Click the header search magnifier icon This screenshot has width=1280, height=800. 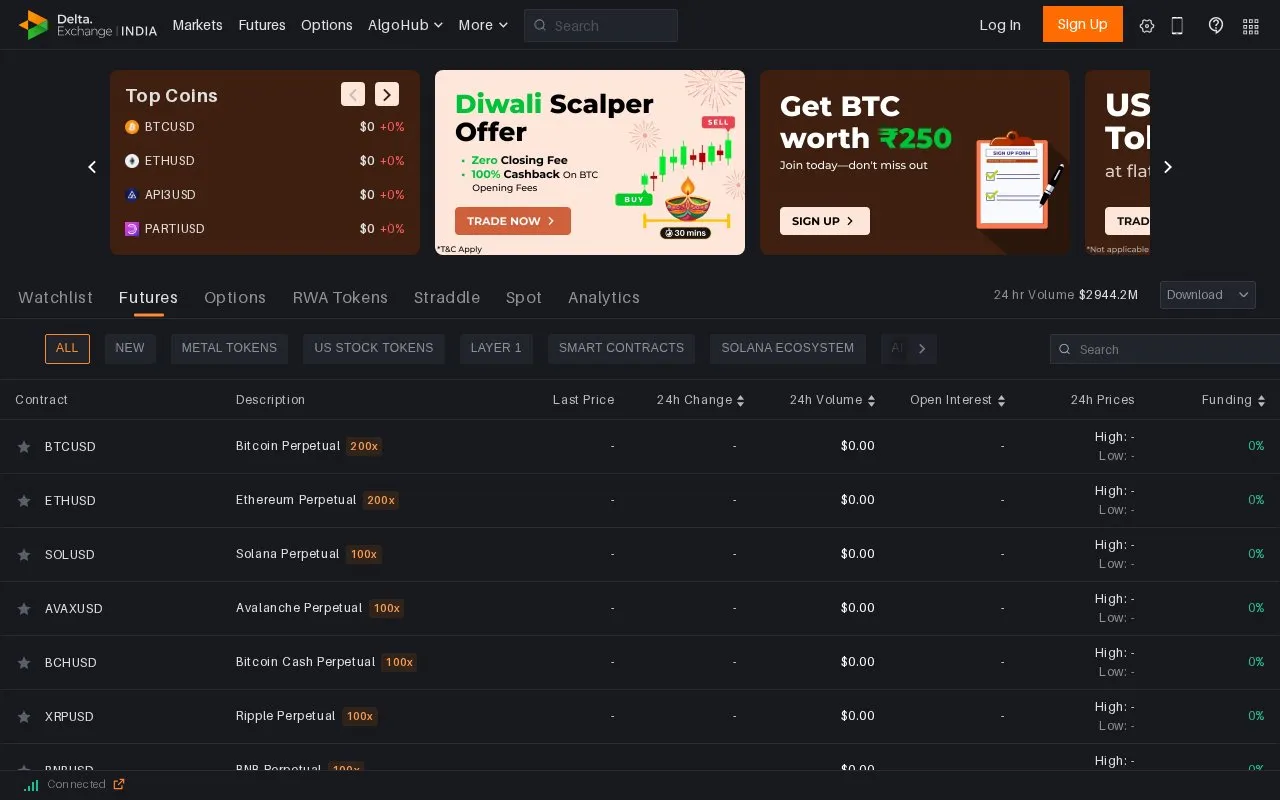[x=541, y=26]
